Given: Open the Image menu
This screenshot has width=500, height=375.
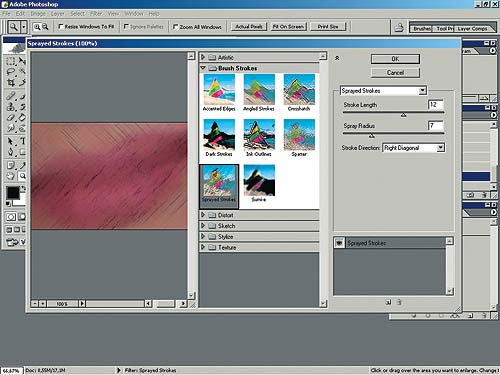Looking at the screenshot, I should 38,14.
